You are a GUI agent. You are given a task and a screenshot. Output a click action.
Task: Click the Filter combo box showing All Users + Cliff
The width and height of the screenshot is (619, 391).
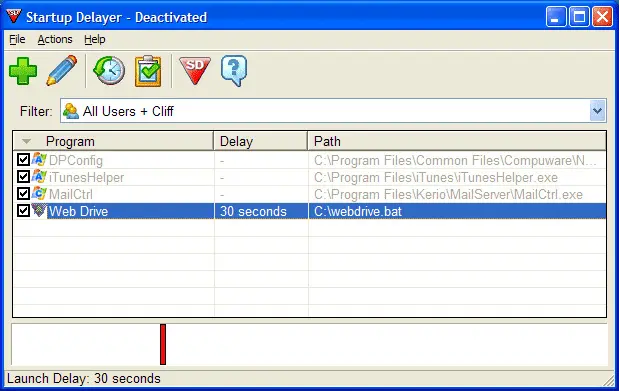pyautogui.click(x=333, y=111)
